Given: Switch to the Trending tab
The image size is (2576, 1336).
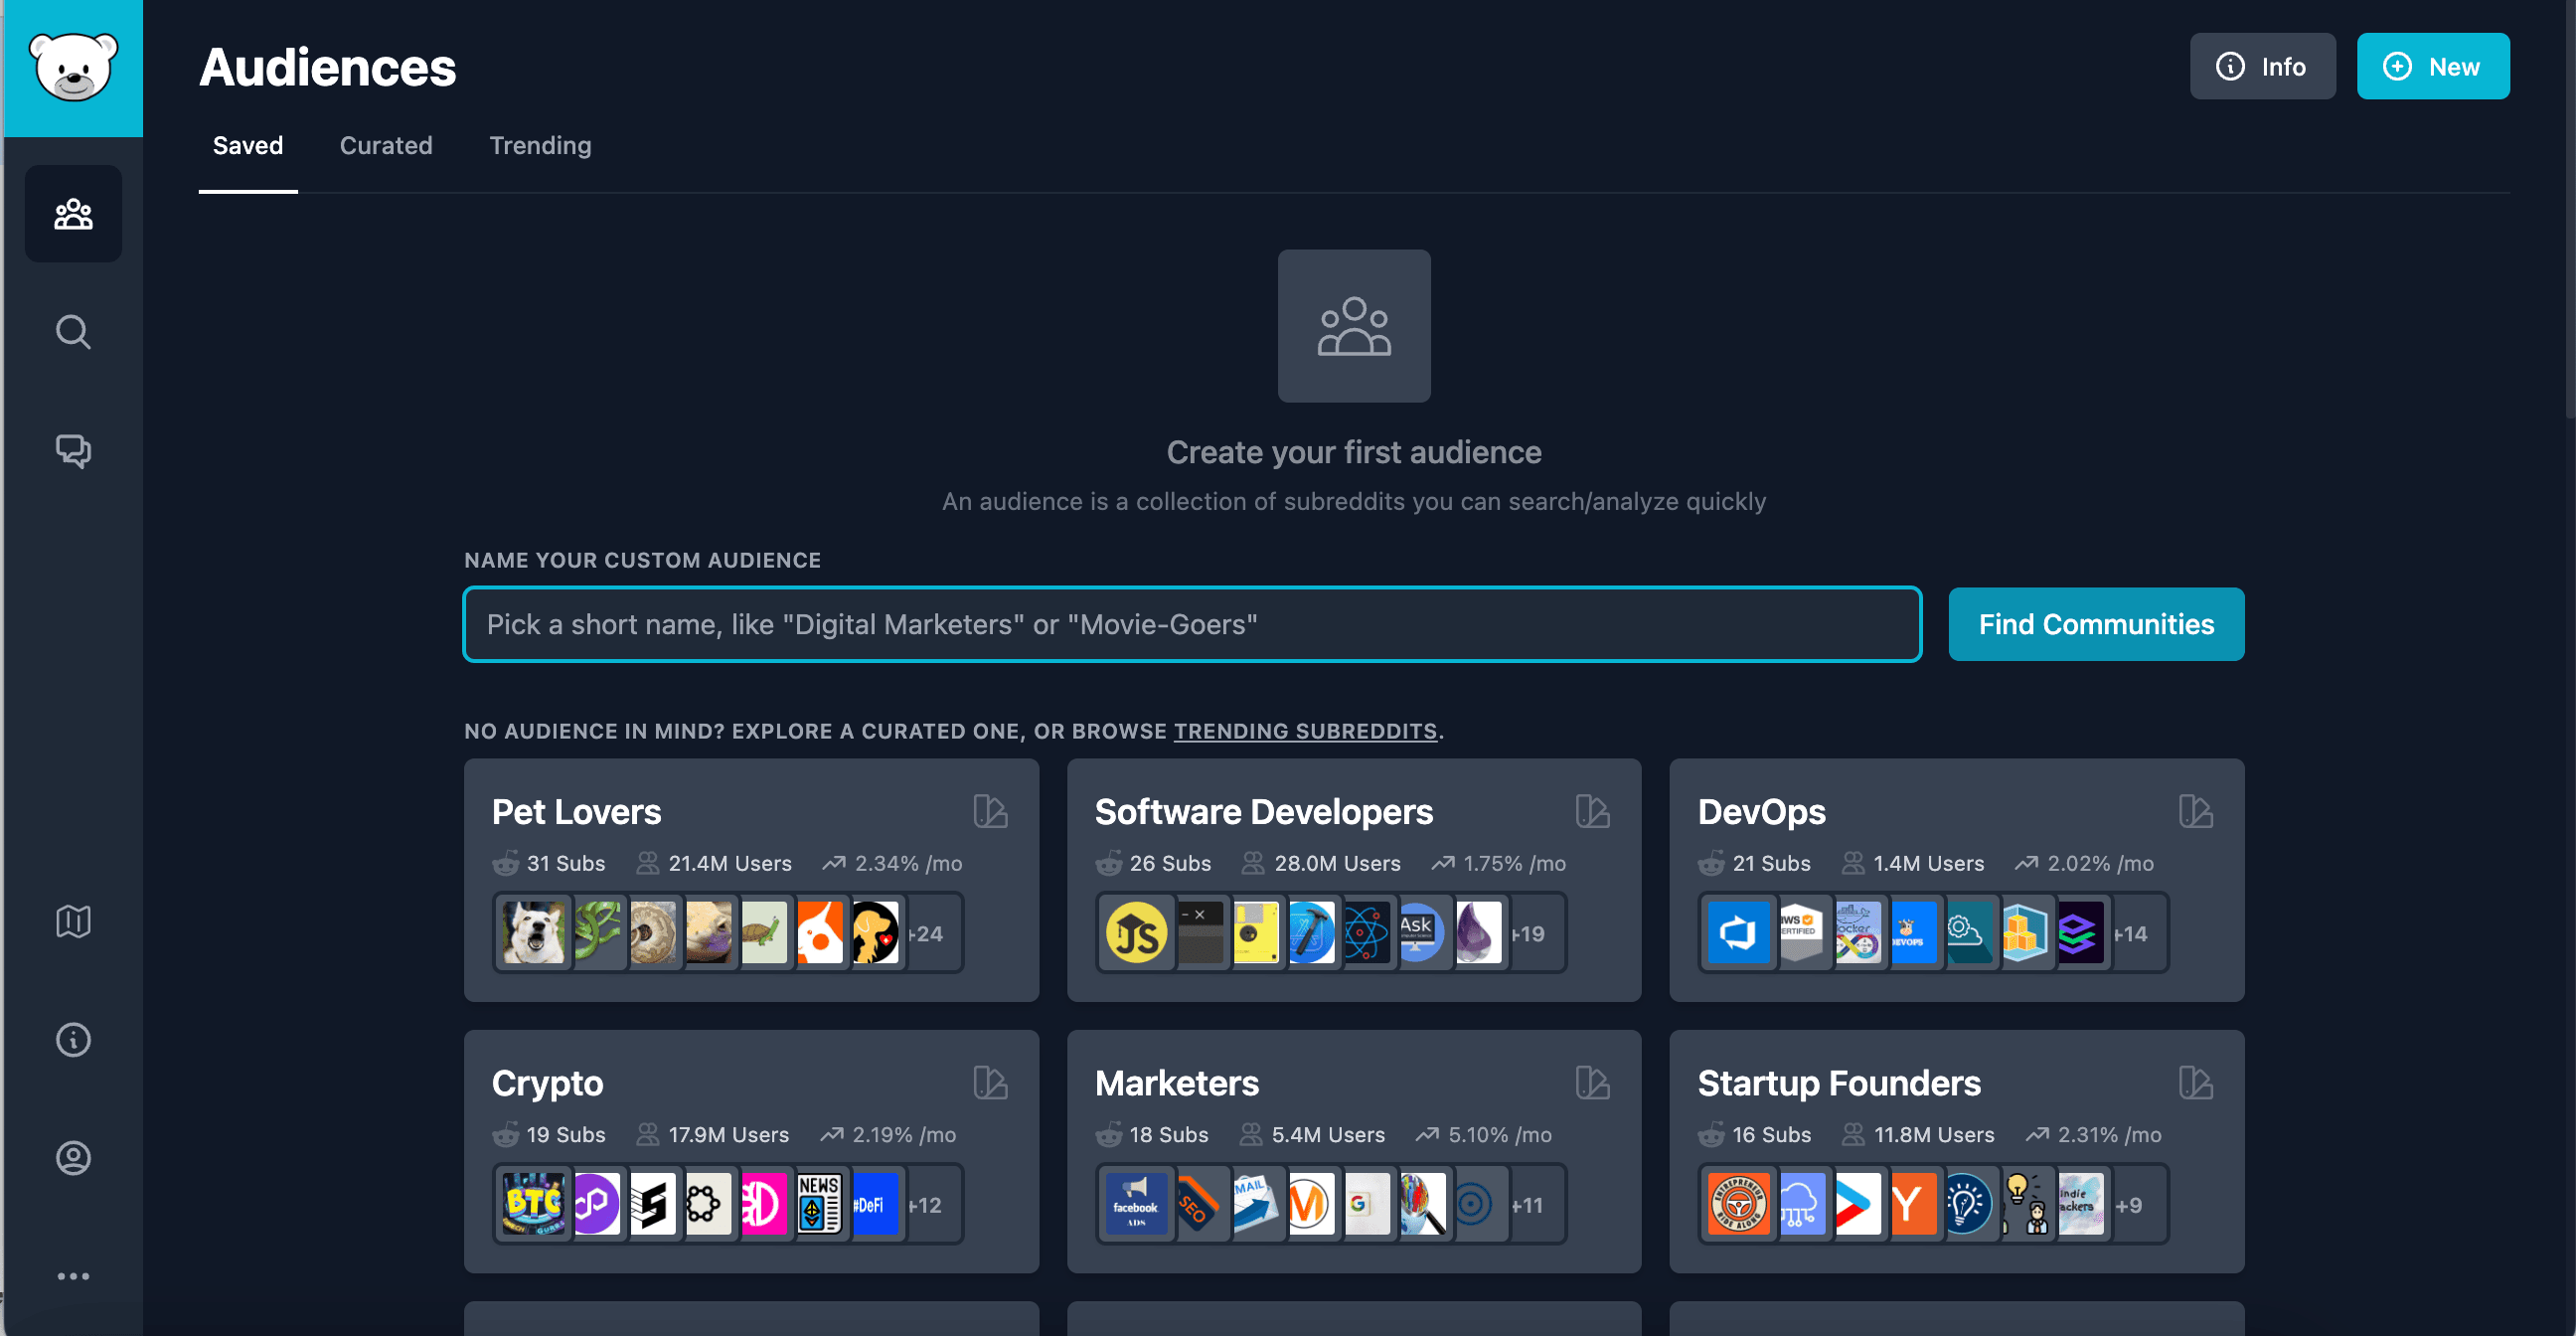Looking at the screenshot, I should 540,146.
